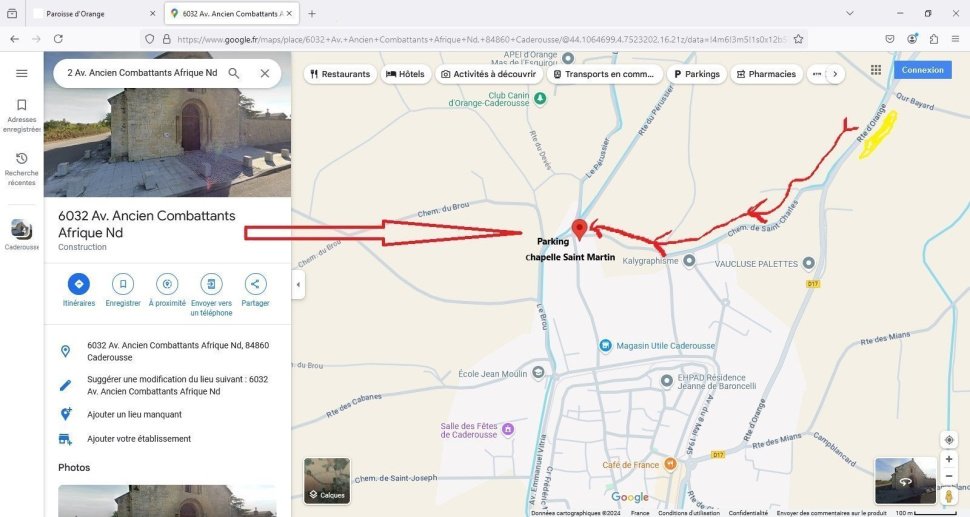Start Itinéraires directions
970x517 pixels.
coord(79,284)
